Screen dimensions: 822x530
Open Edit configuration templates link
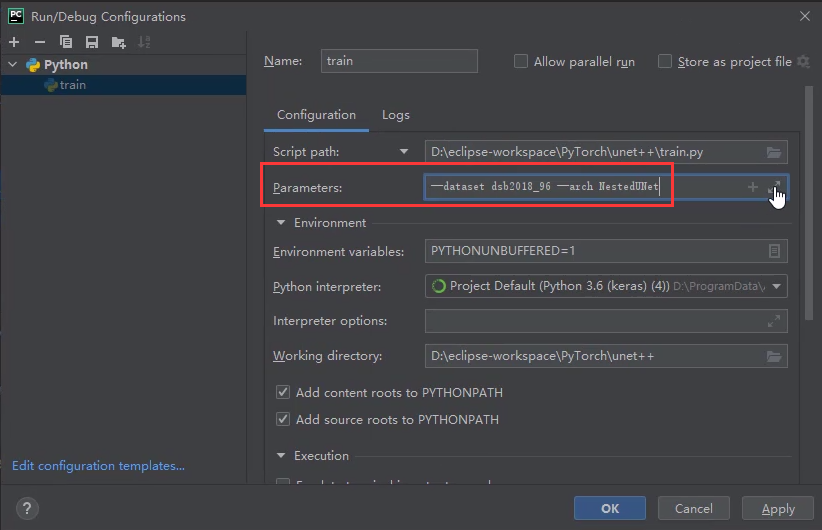pos(99,466)
